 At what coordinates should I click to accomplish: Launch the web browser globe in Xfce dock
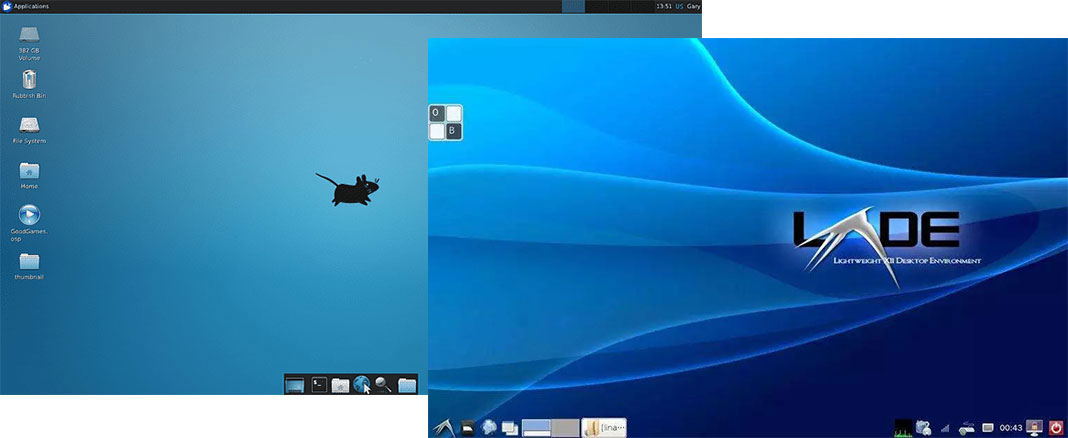[x=362, y=385]
